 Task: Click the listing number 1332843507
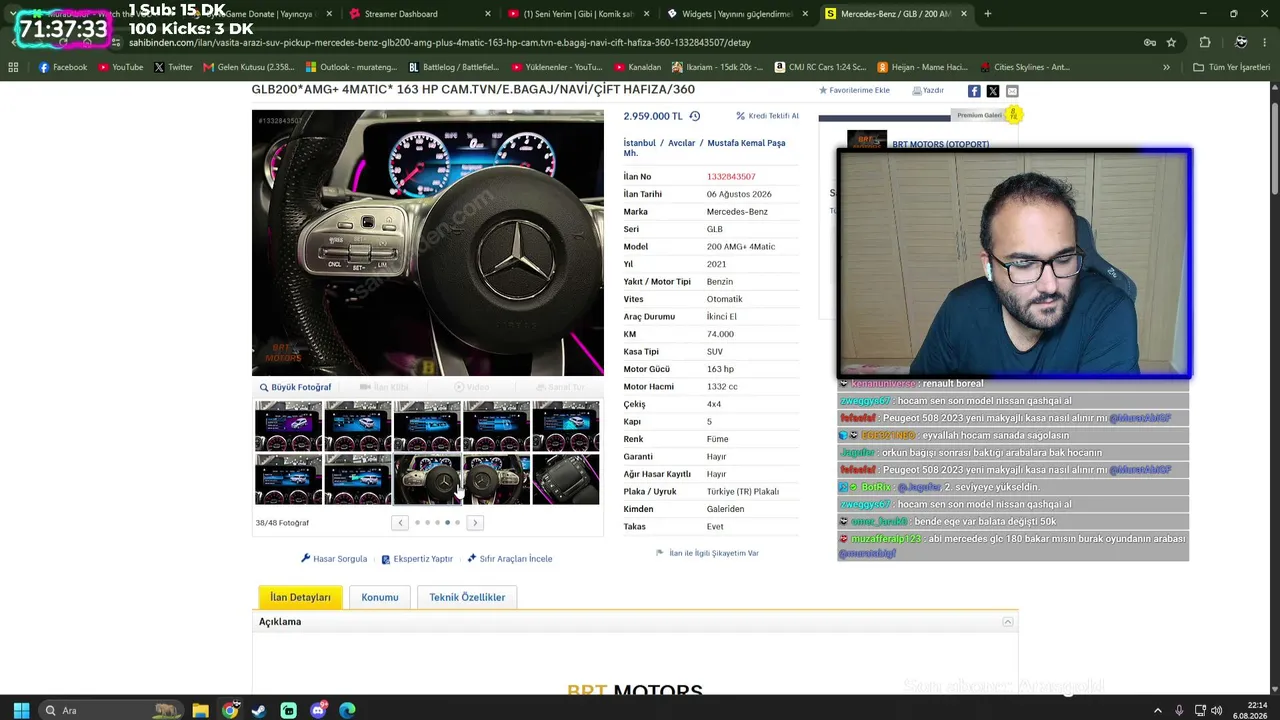point(731,177)
